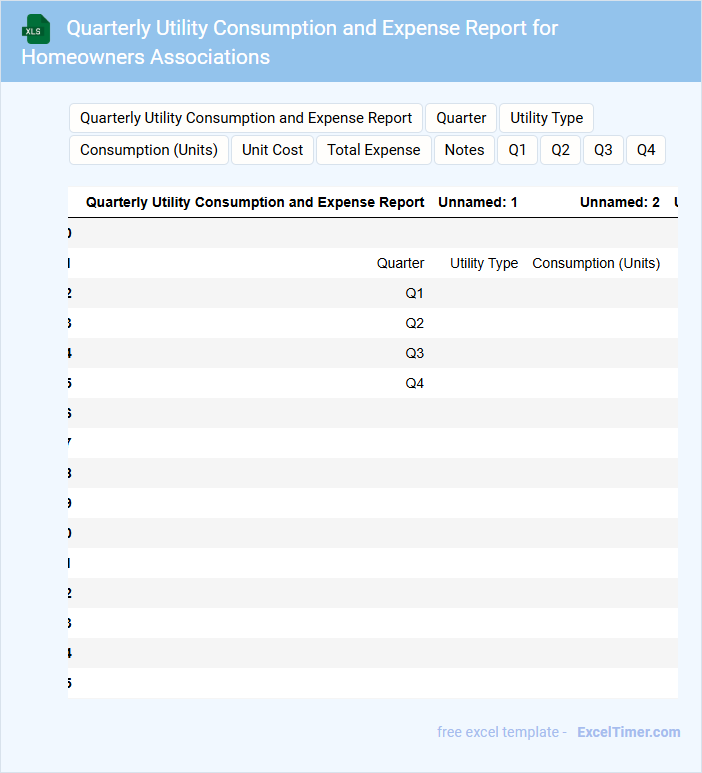
Task: Choose the Consumption (Units) tag
Action: coord(149,150)
